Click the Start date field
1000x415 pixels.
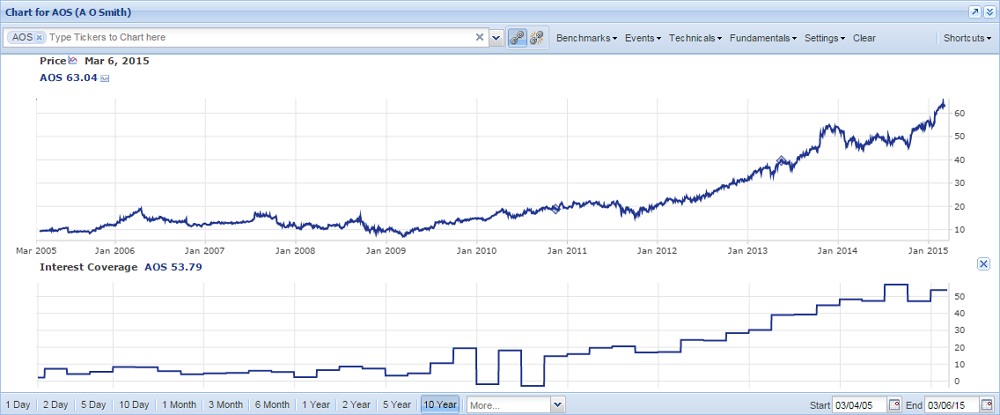[x=860, y=405]
